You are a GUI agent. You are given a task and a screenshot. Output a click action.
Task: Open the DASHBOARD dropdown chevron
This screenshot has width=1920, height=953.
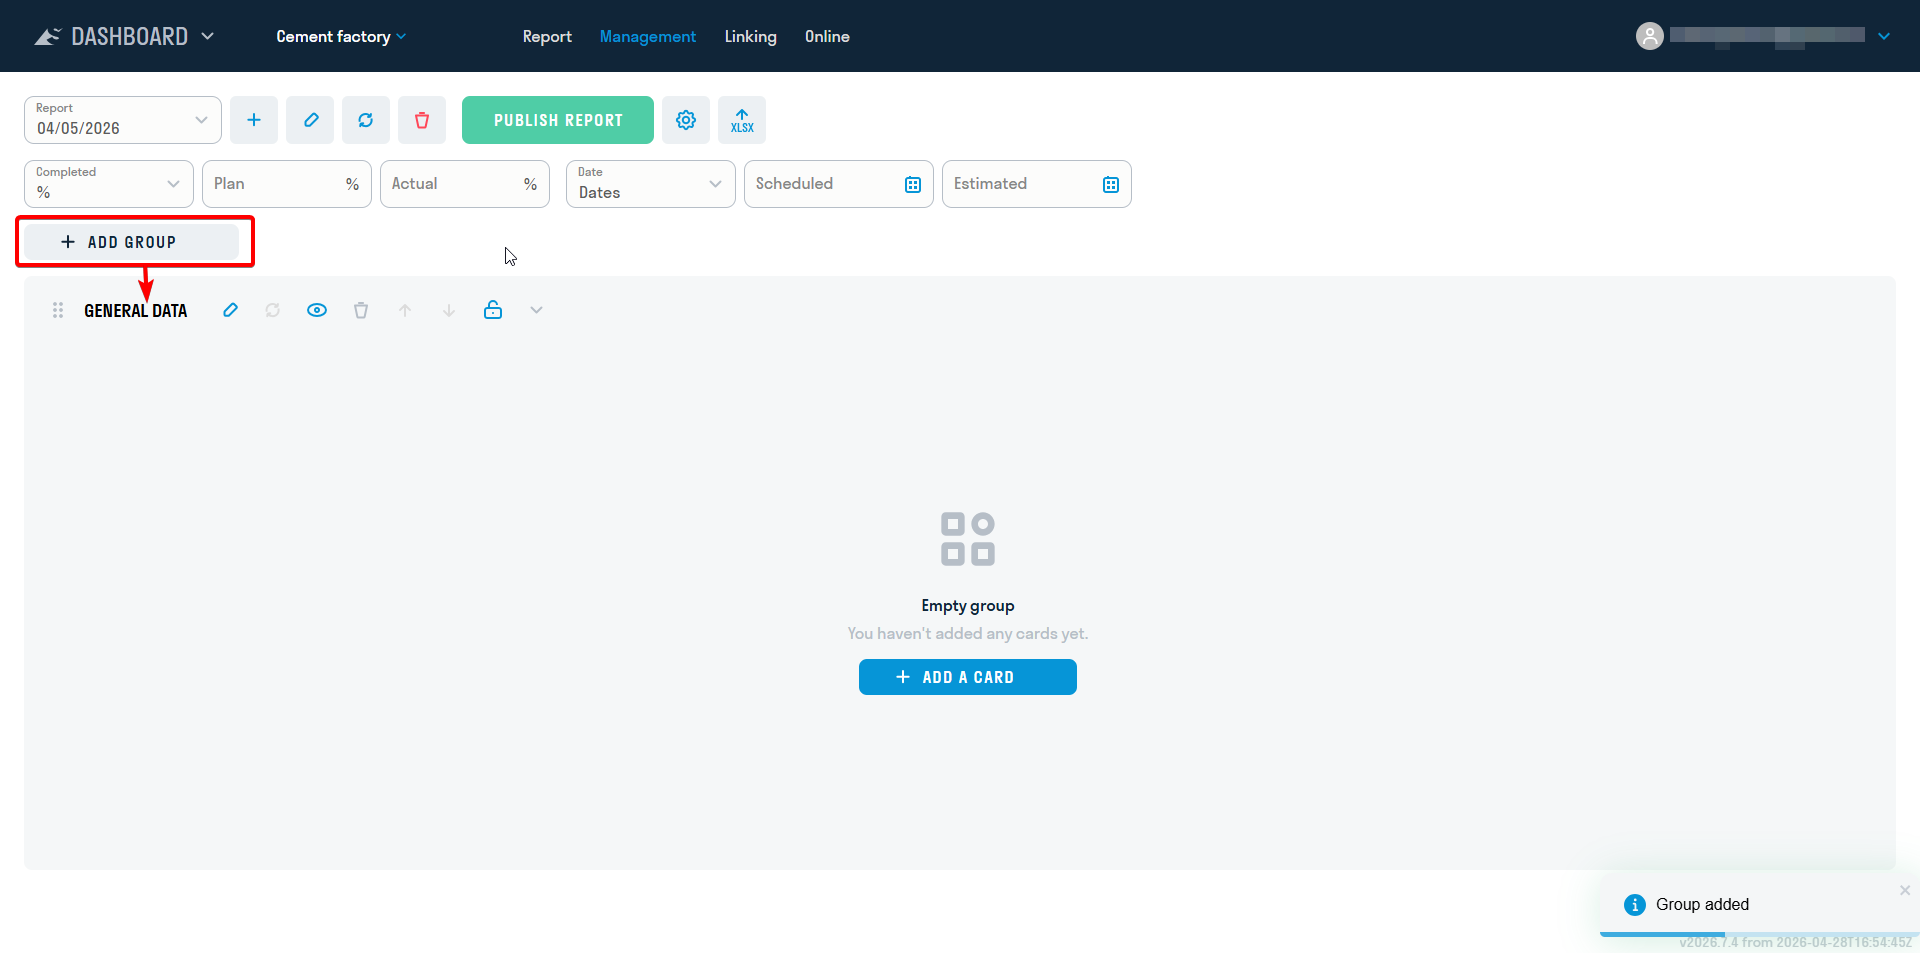click(x=208, y=36)
